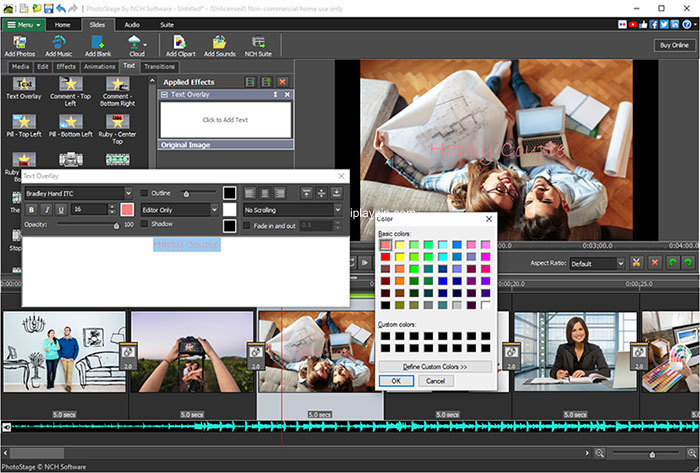The width and height of the screenshot is (700, 473).
Task: Switch to the Audio tab
Action: coord(132,25)
